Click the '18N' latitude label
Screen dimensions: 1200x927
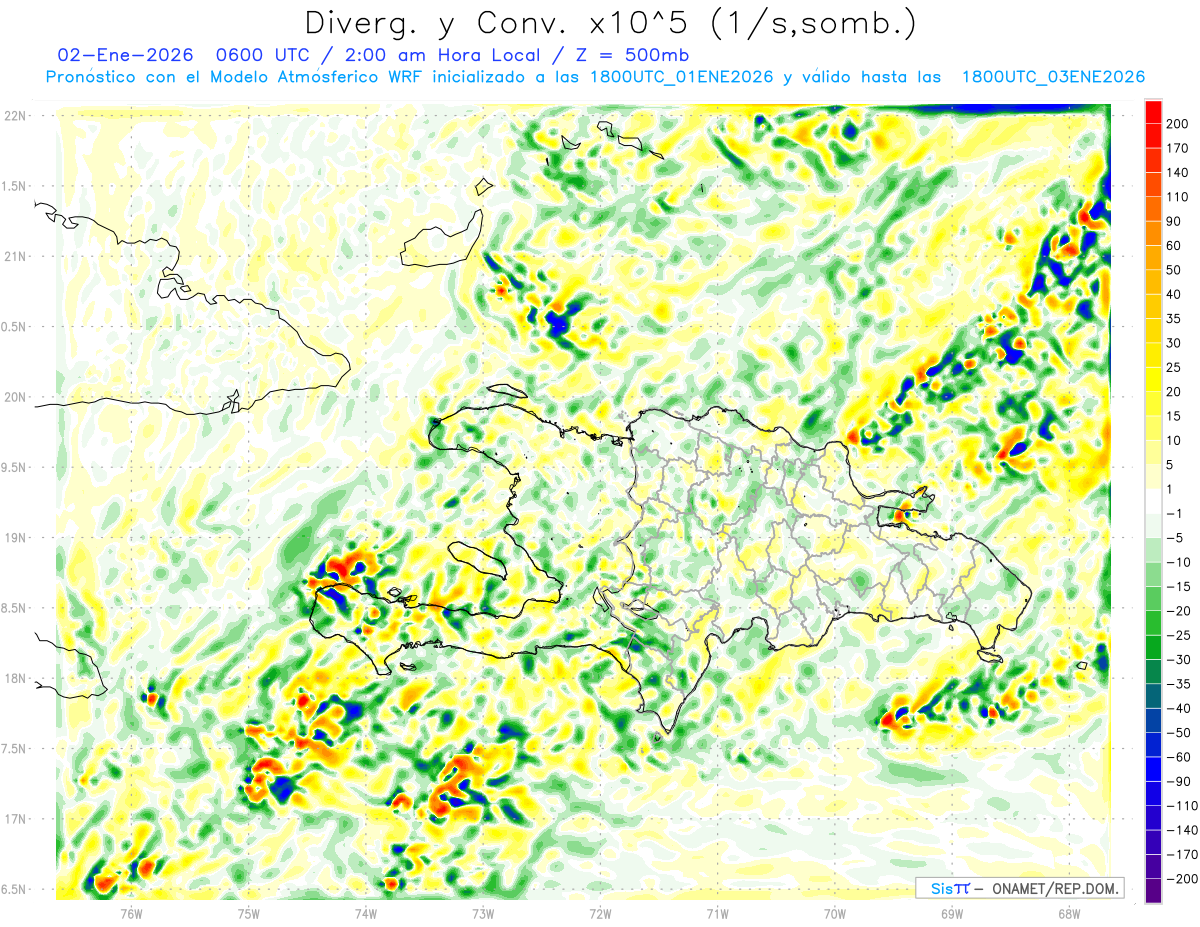tap(15, 678)
